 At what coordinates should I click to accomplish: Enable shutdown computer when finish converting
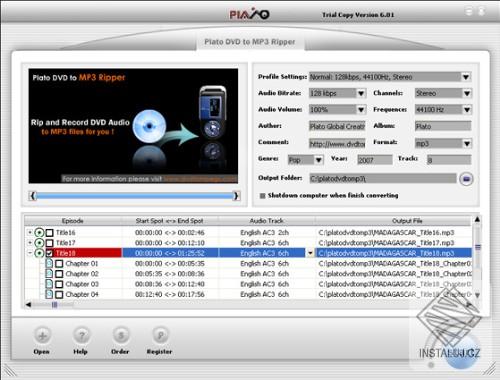[x=263, y=196]
